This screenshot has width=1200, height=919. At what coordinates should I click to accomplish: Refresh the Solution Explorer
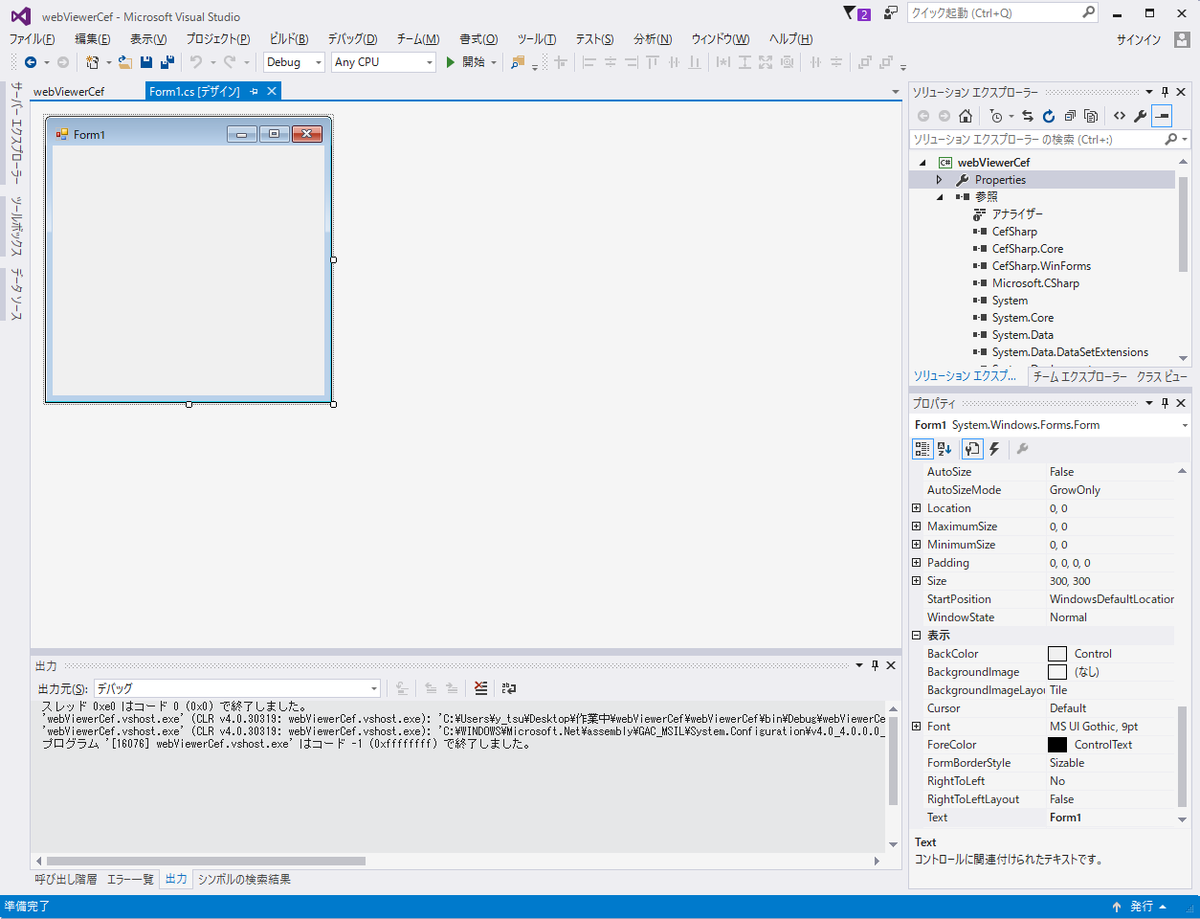tap(1048, 115)
